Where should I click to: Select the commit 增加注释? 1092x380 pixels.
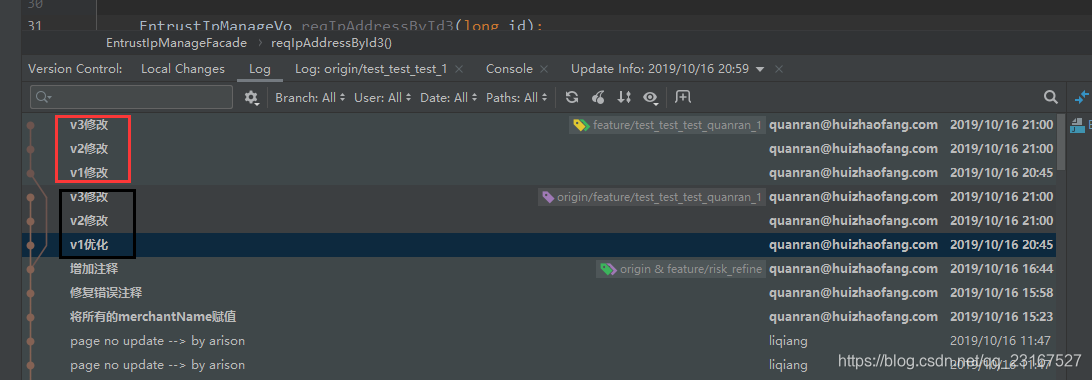point(539,269)
